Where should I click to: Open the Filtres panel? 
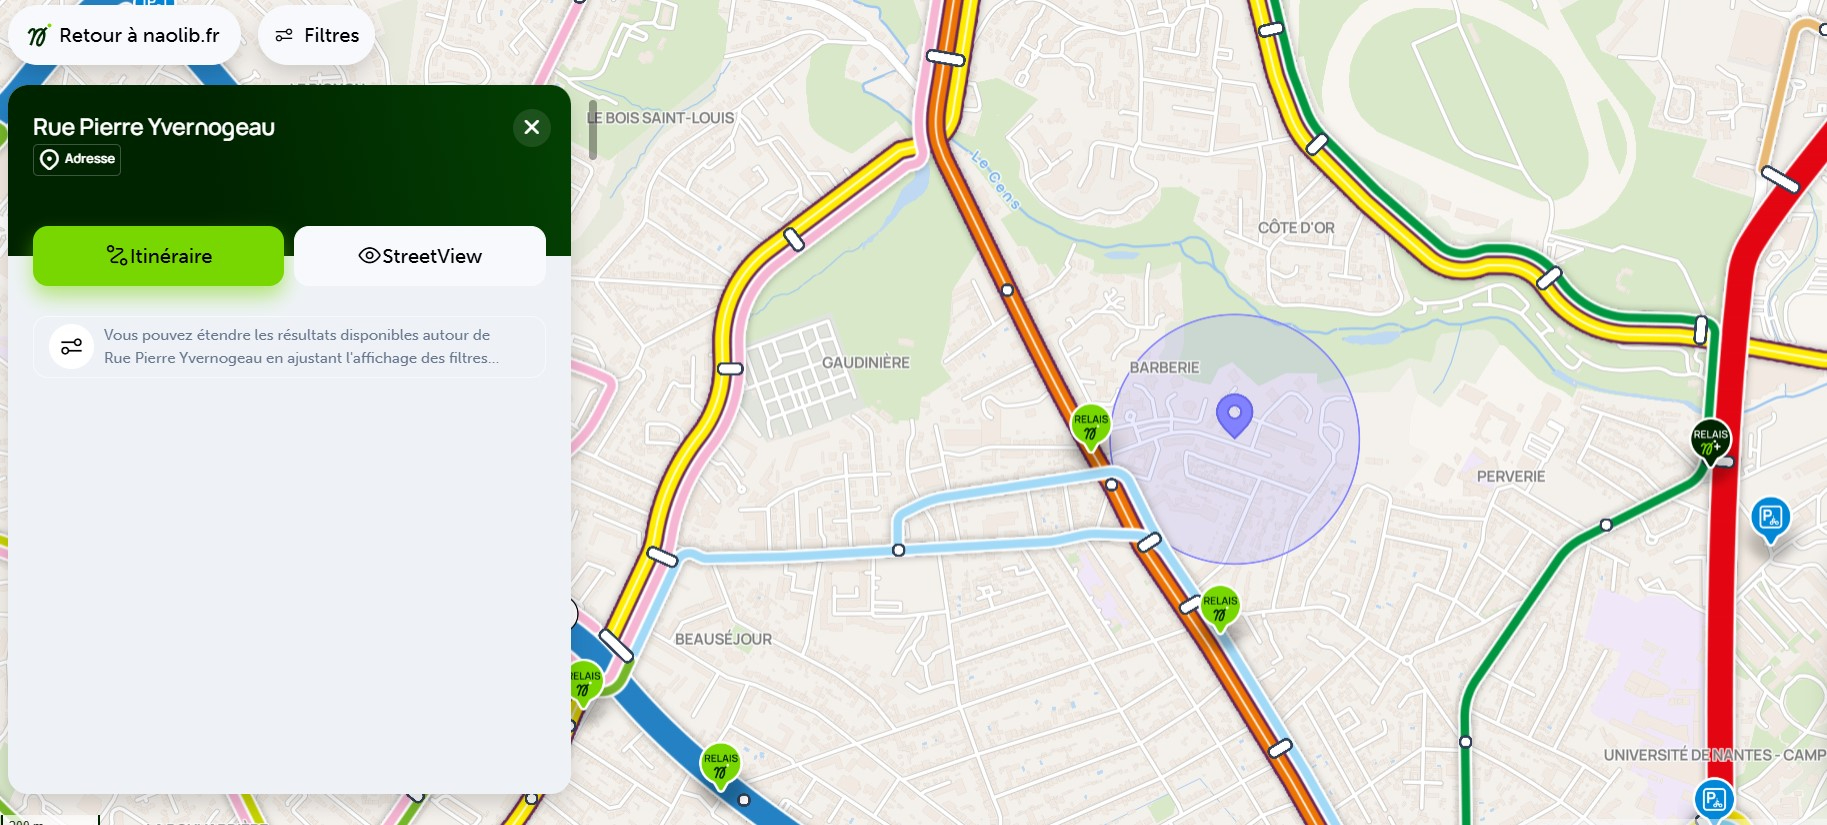point(316,35)
